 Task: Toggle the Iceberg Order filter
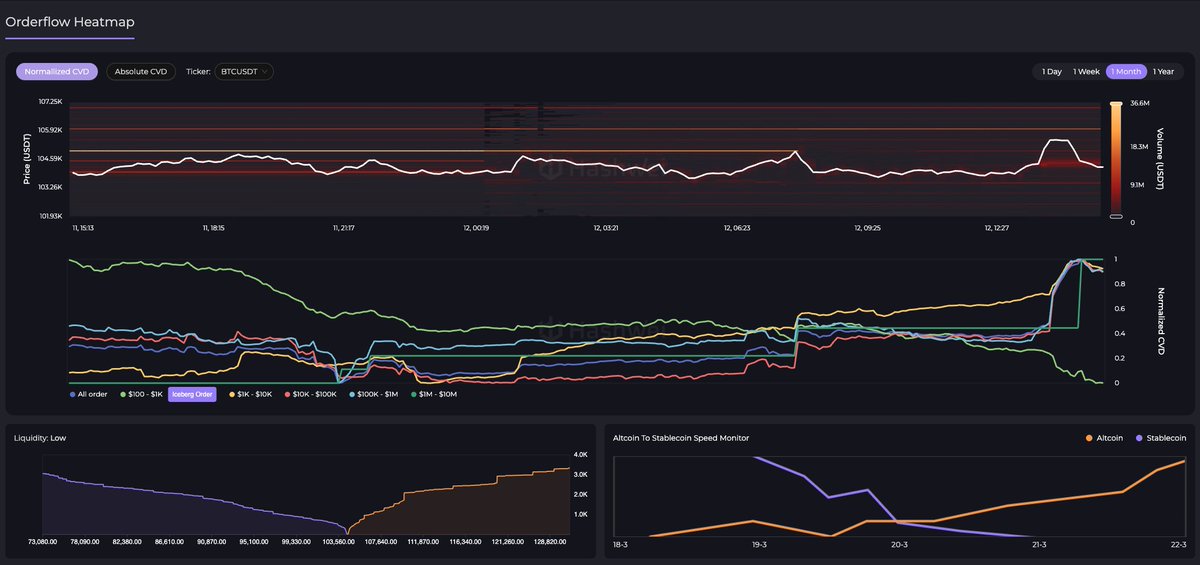(x=192, y=394)
